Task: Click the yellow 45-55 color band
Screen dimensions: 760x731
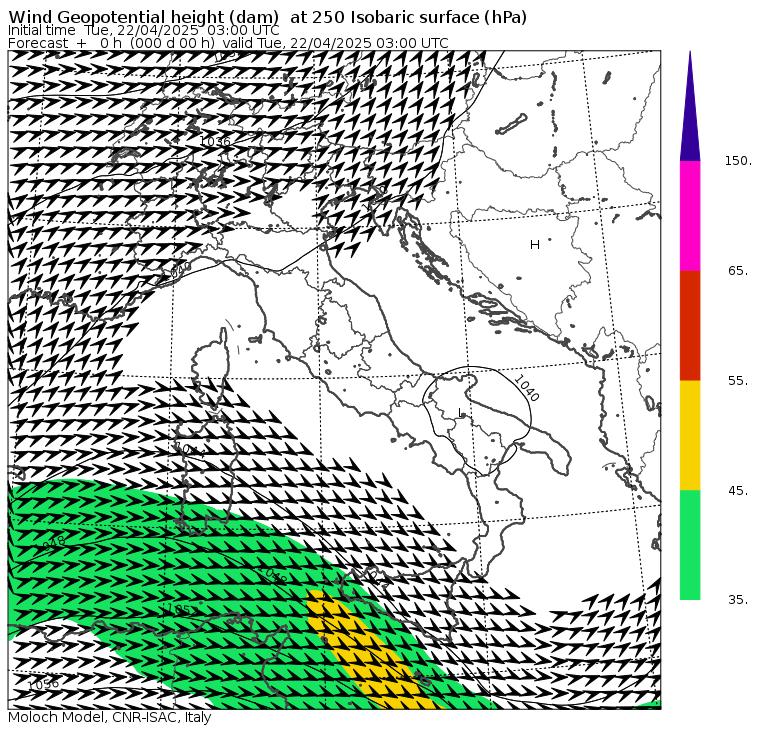Action: 690,435
